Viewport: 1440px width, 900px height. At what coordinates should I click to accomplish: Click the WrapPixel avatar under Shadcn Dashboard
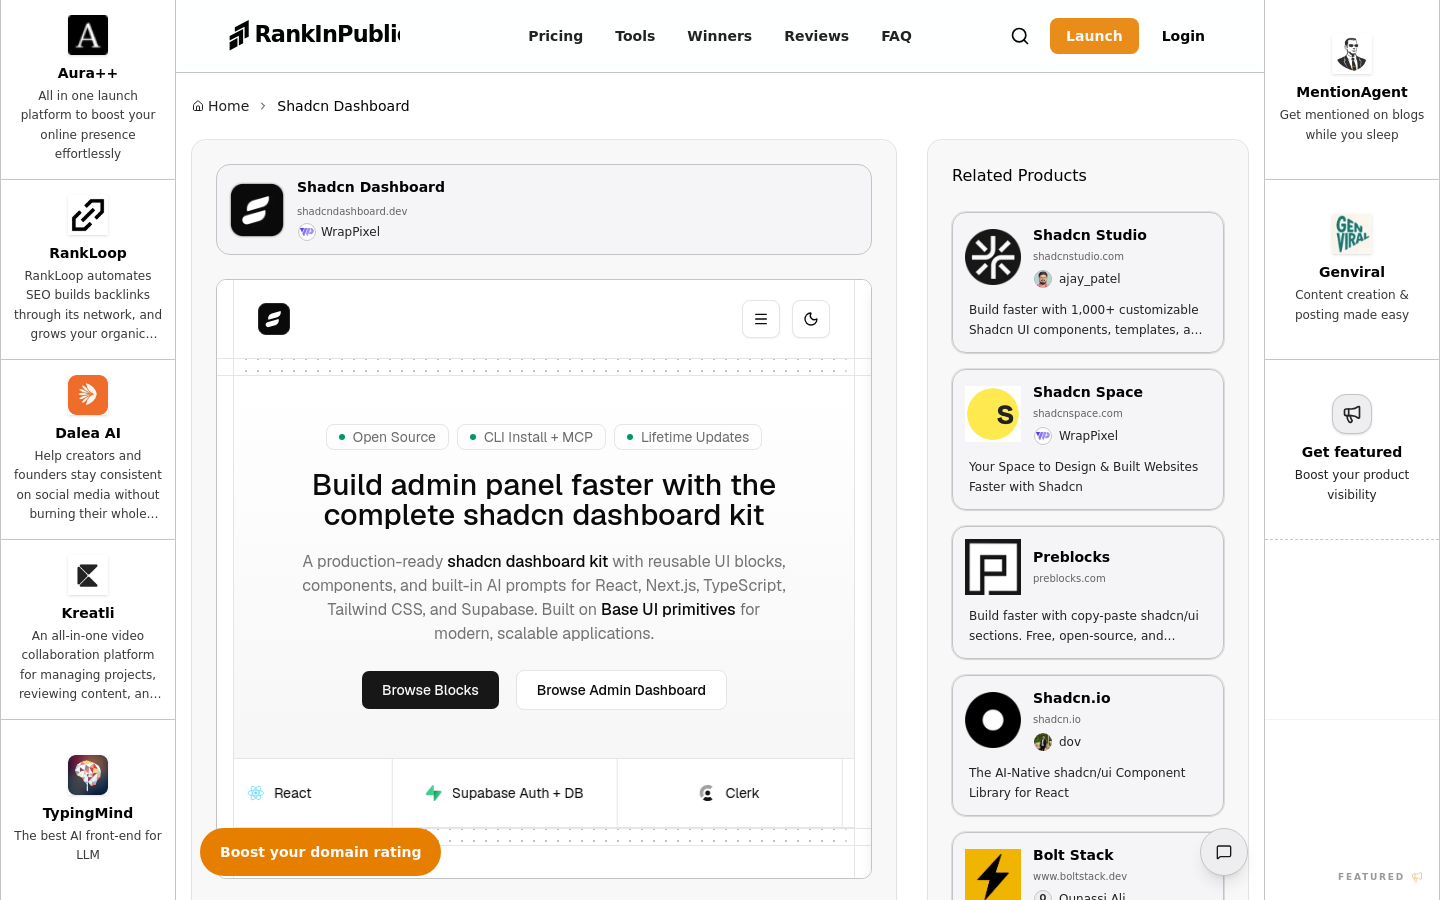point(307,232)
